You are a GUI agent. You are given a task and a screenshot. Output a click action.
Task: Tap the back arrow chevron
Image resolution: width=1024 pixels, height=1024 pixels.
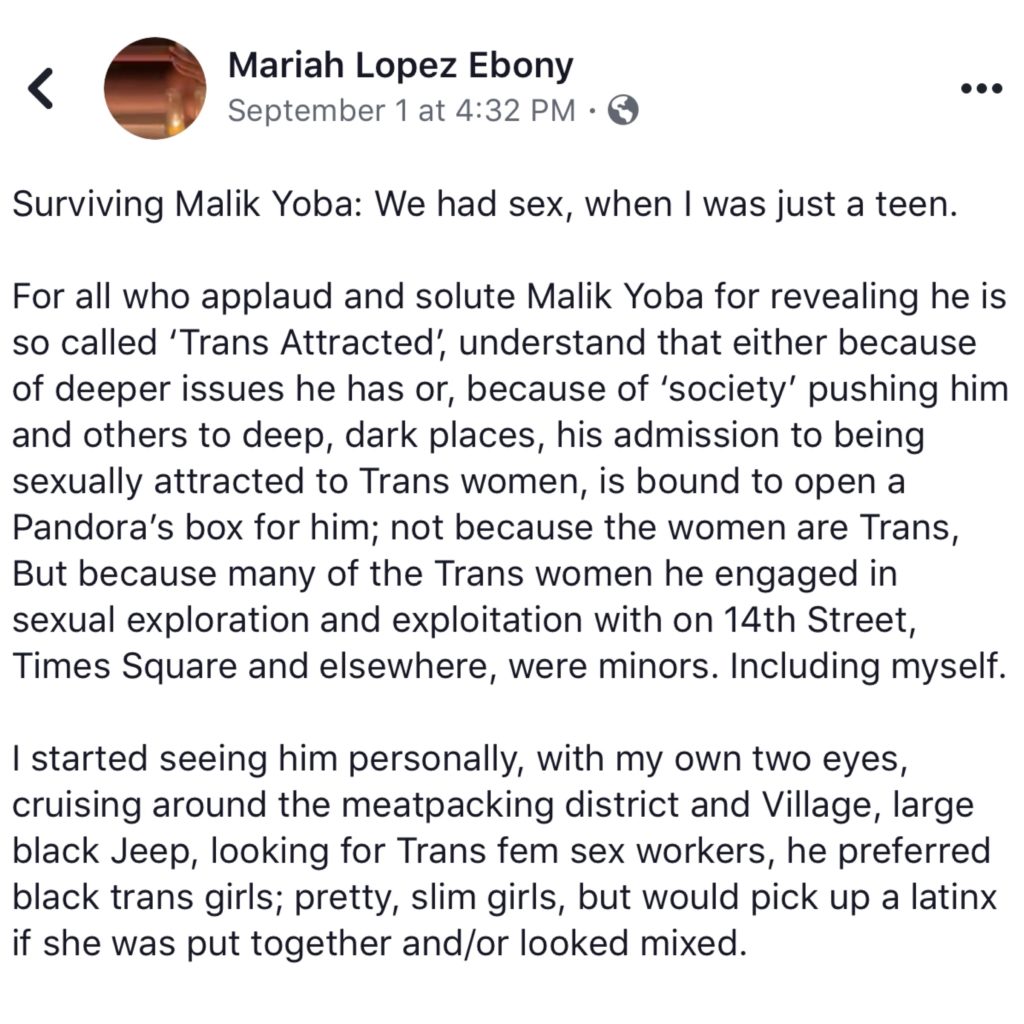click(41, 89)
